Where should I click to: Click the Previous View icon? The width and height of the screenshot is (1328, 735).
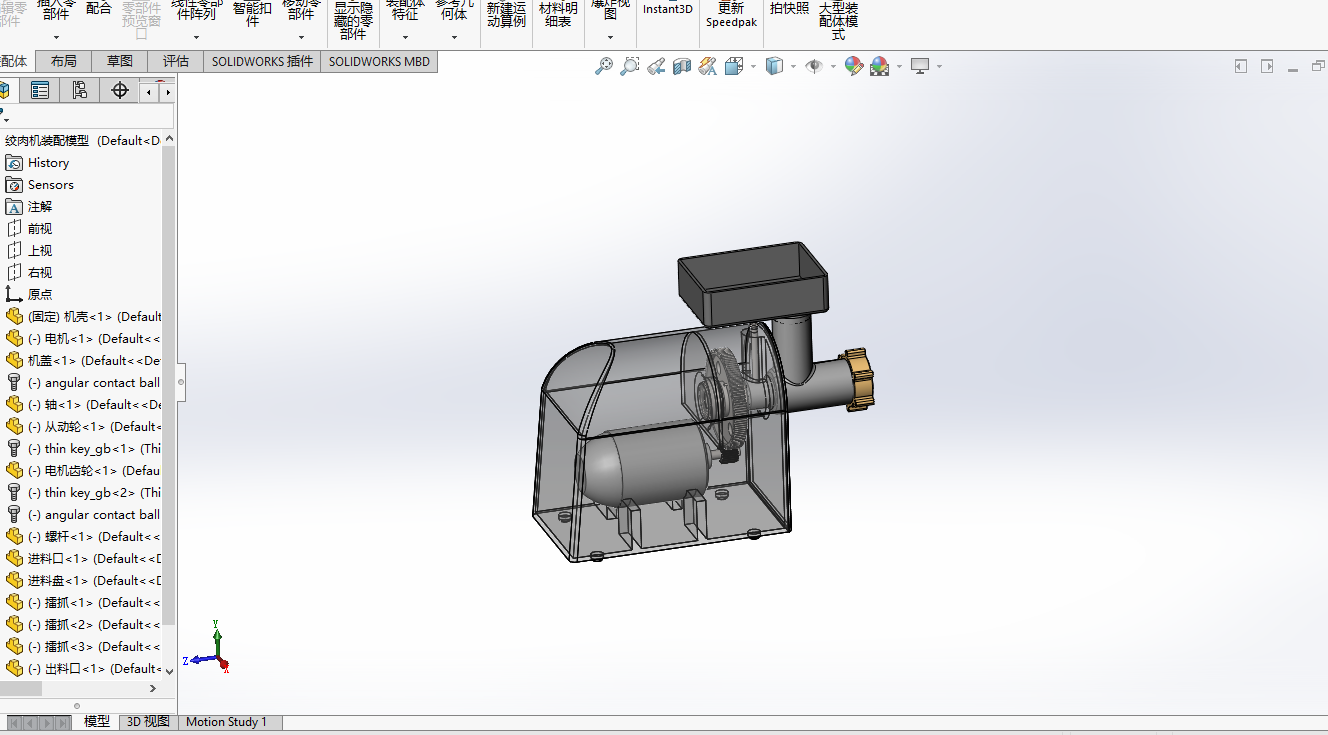click(x=656, y=66)
